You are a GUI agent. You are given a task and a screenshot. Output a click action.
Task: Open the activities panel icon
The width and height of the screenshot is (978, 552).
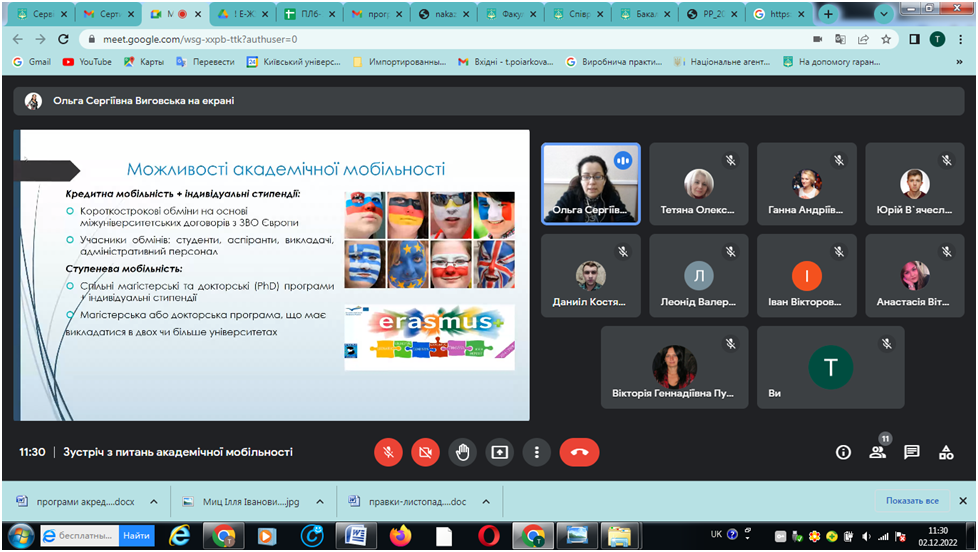coord(946,452)
